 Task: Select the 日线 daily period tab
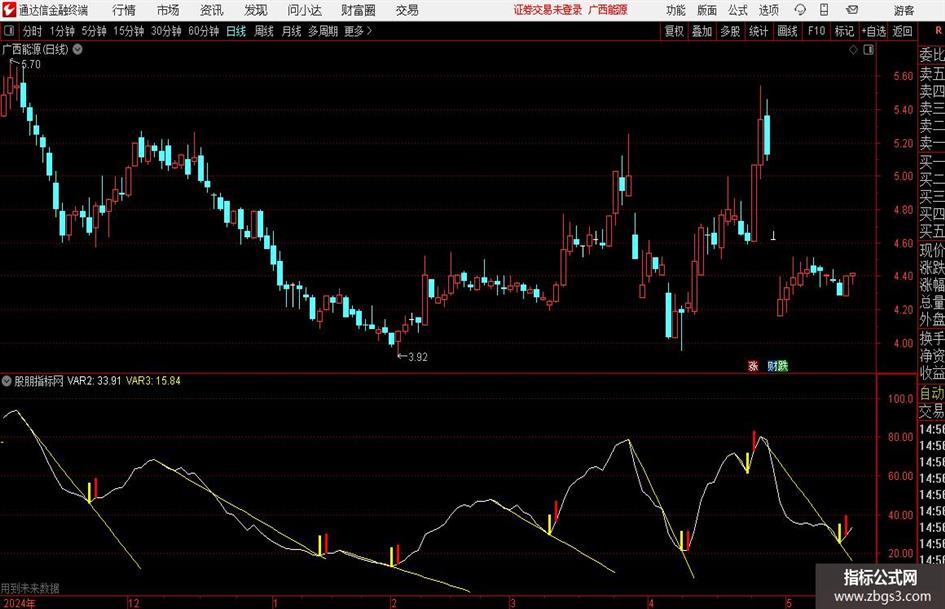[x=236, y=31]
